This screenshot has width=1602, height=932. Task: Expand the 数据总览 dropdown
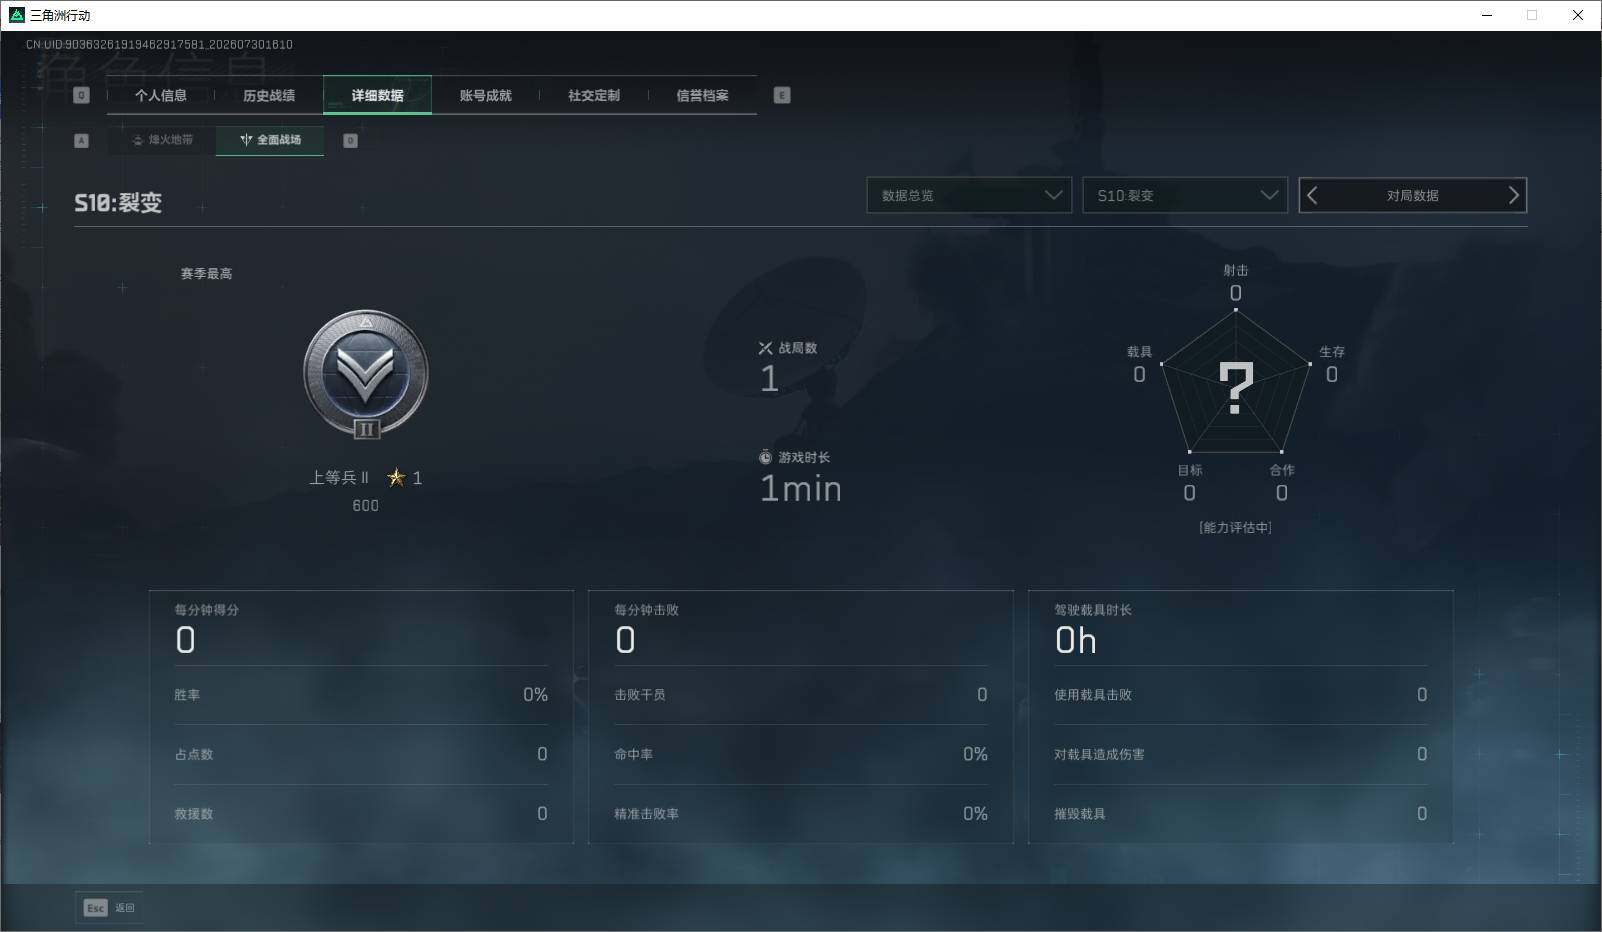point(969,195)
